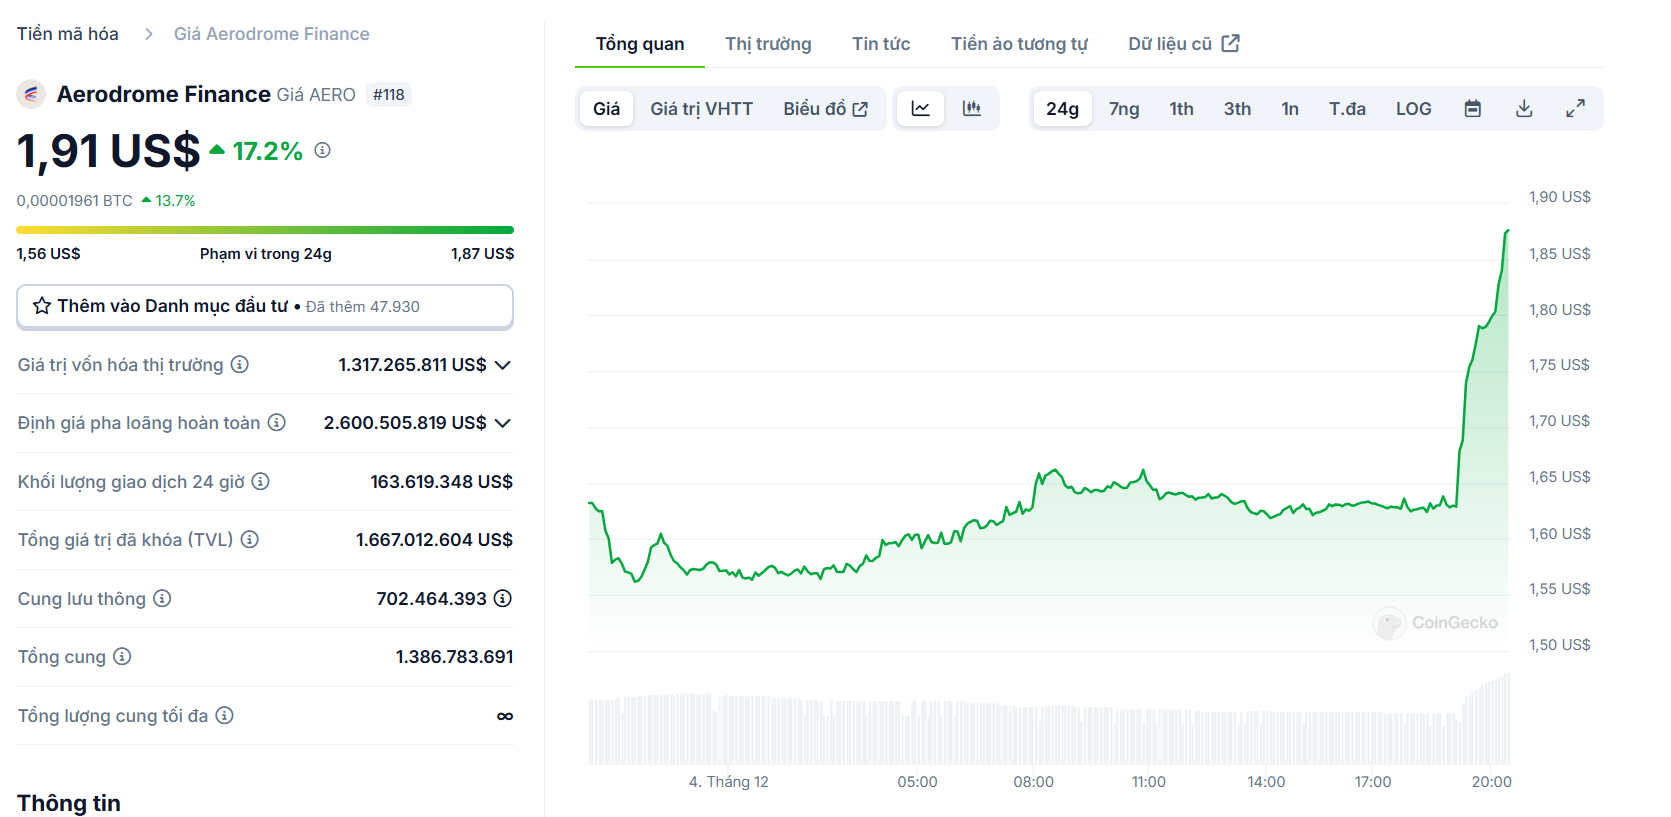This screenshot has width=1671, height=817.
Task: Click the 1,91 US$ price value
Action: (x=109, y=151)
